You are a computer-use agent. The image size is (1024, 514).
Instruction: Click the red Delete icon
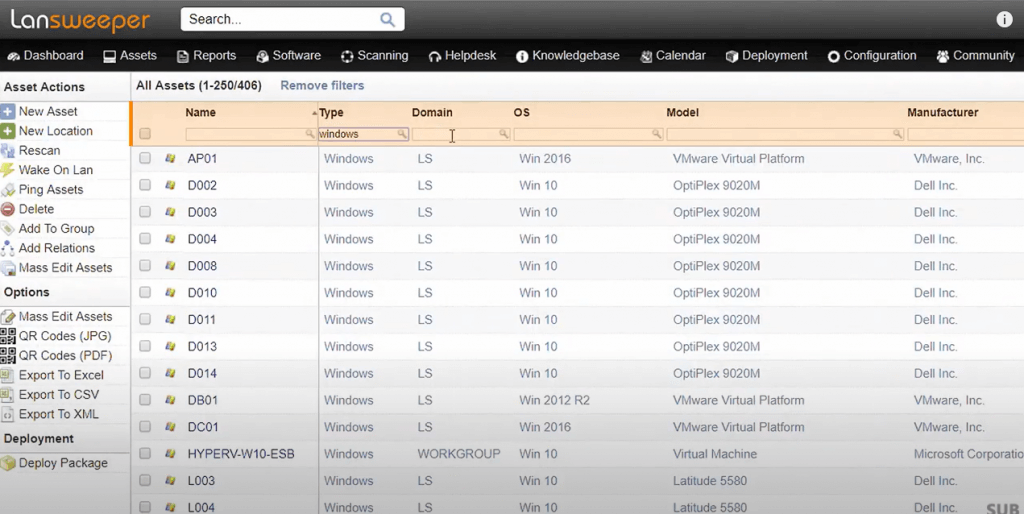pyautogui.click(x=8, y=210)
